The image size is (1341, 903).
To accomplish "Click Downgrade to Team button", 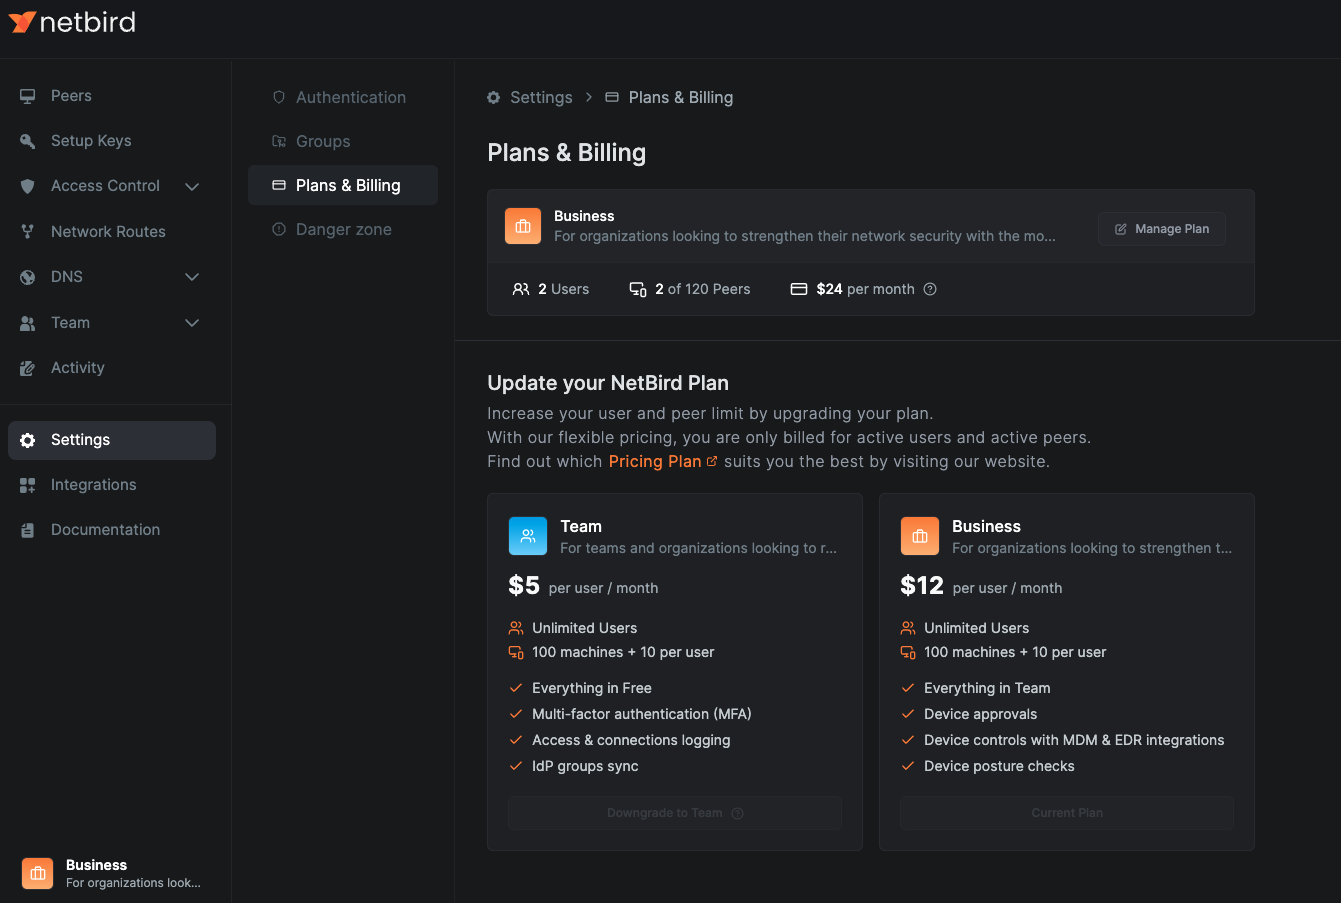I will [675, 813].
